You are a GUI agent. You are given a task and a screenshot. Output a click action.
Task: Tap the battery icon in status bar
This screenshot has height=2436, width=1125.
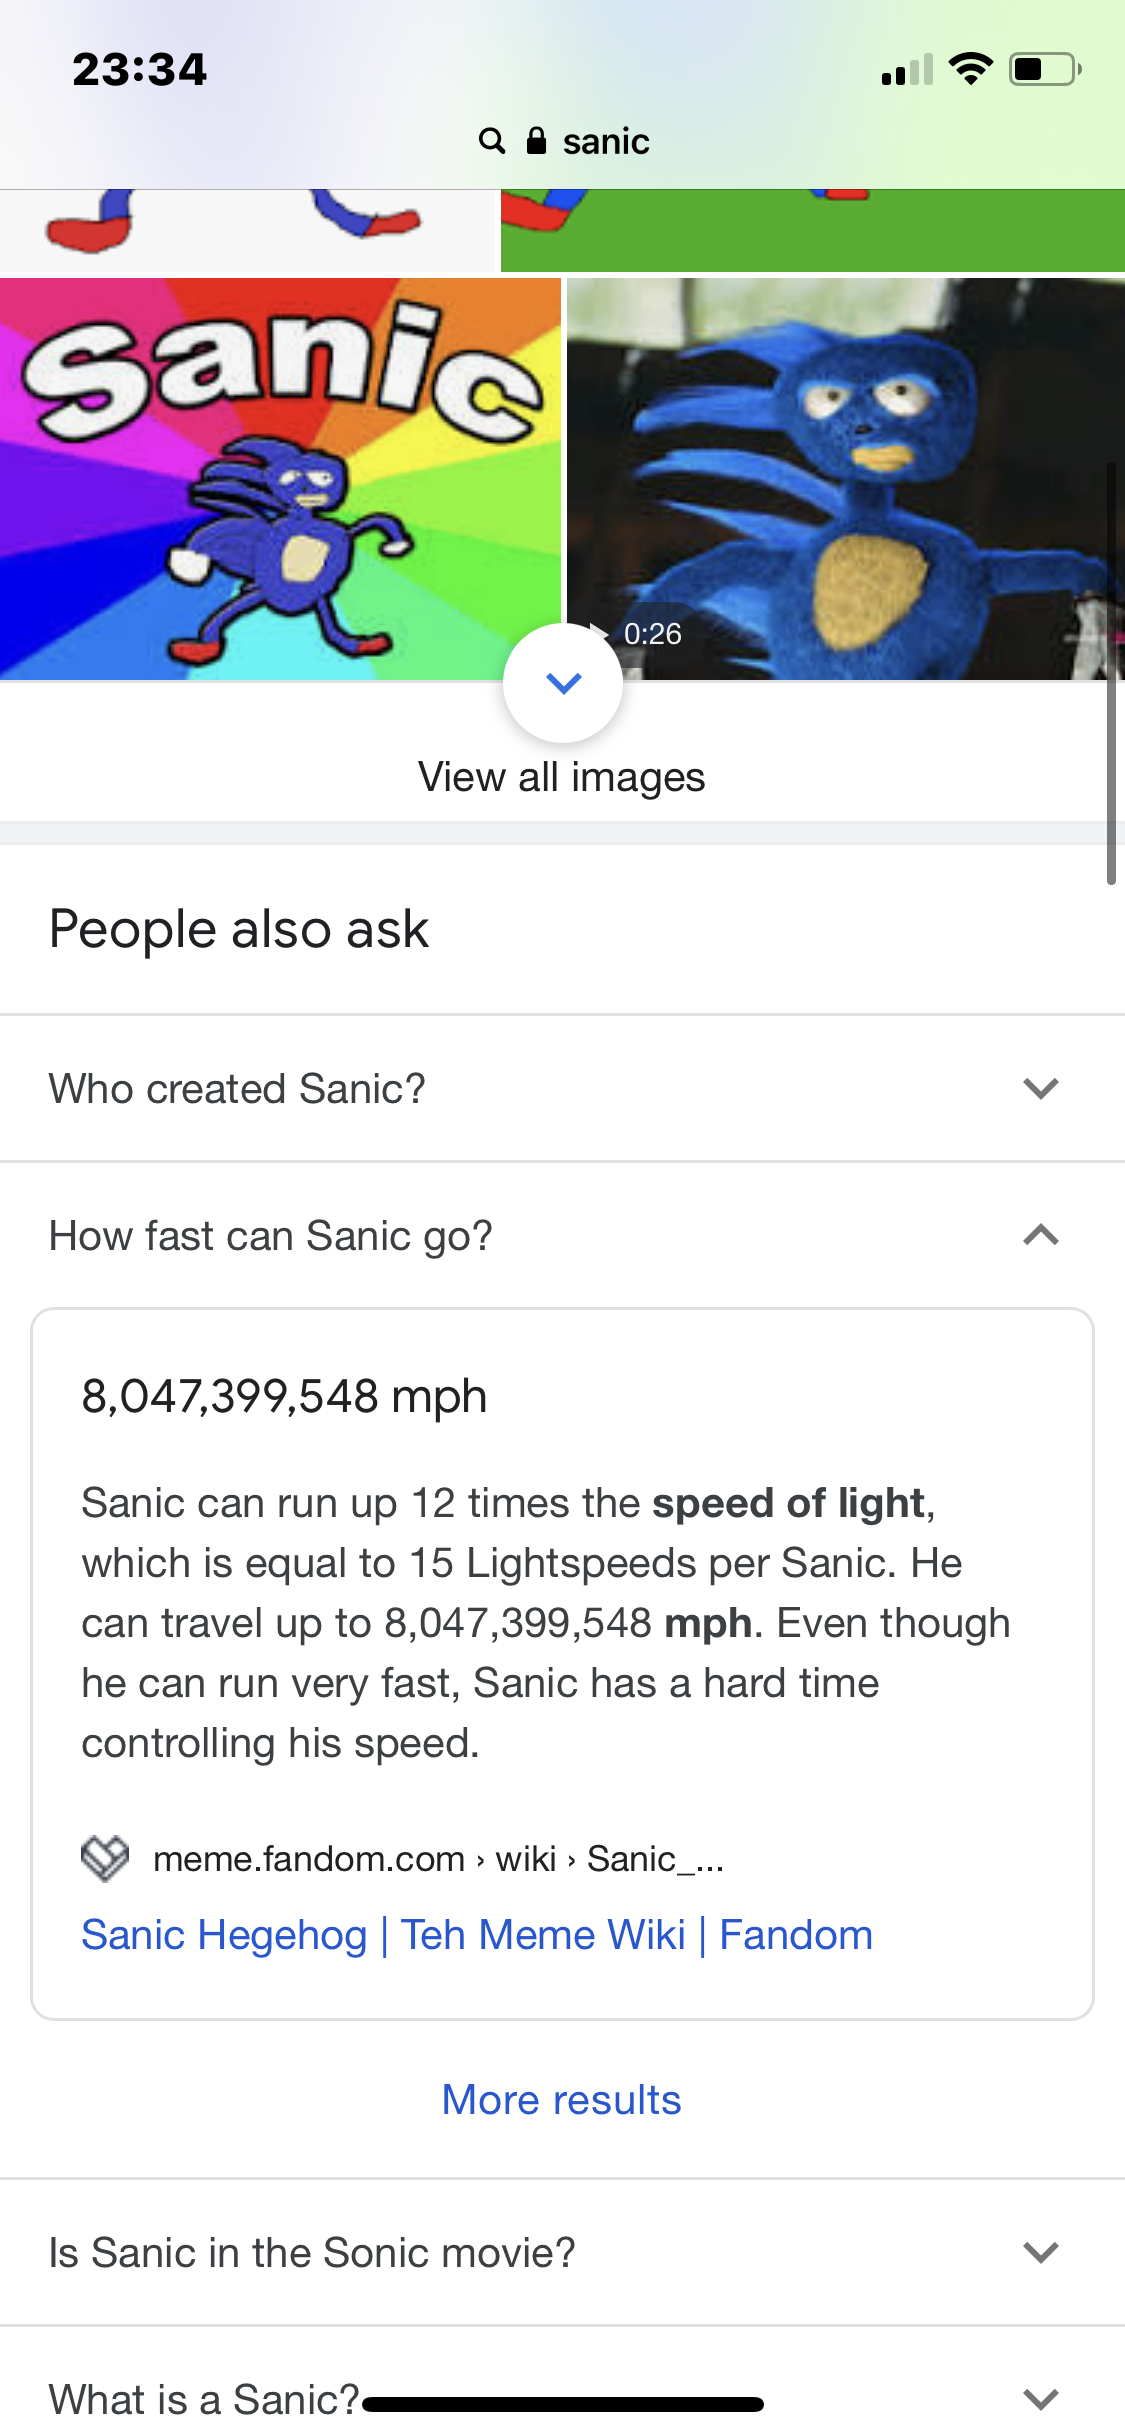click(1044, 70)
